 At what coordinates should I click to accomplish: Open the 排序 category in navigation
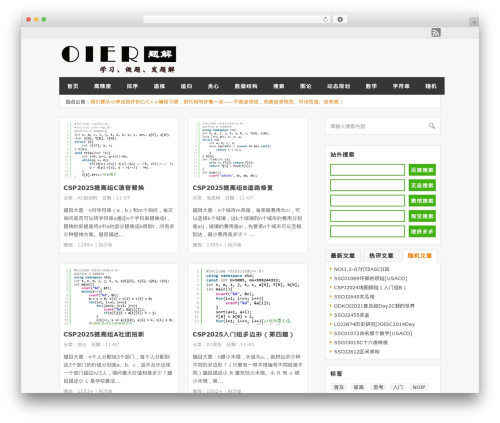132,86
